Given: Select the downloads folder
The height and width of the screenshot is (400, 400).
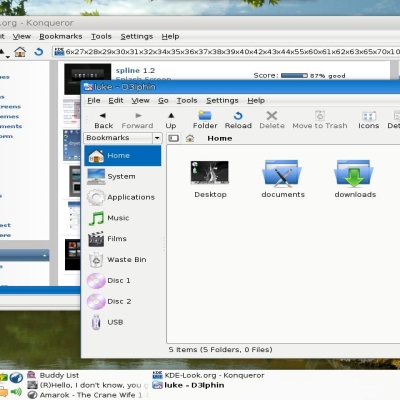Looking at the screenshot, I should tap(355, 179).
